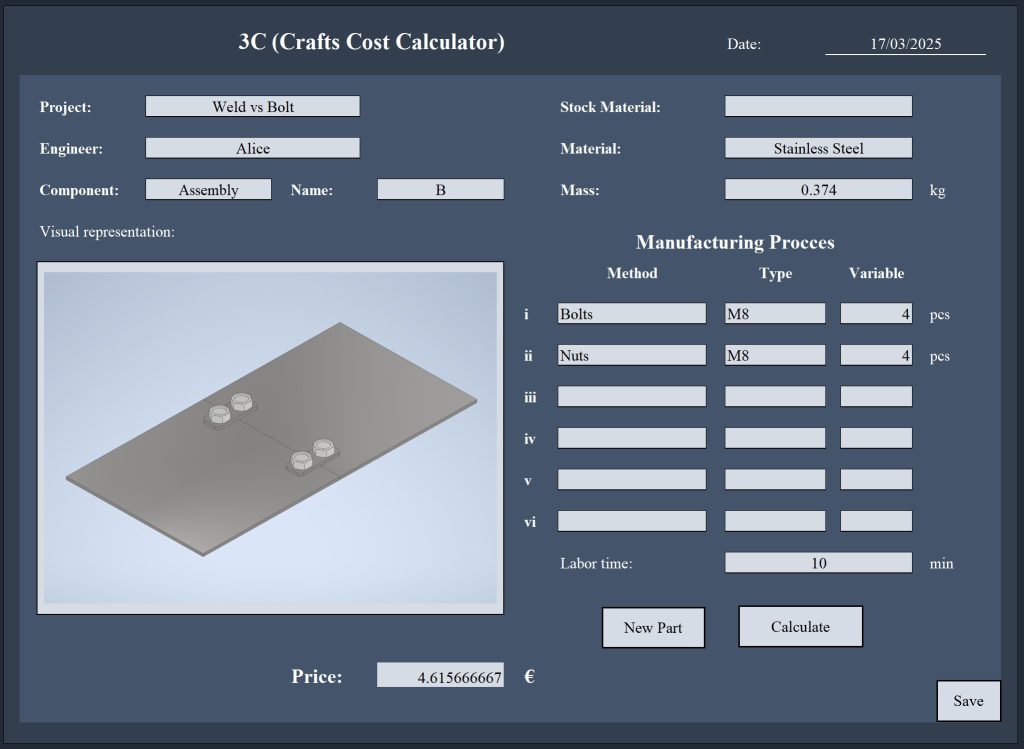The width and height of the screenshot is (1024, 749).
Task: Click the empty row iii Method field
Action: [x=632, y=397]
